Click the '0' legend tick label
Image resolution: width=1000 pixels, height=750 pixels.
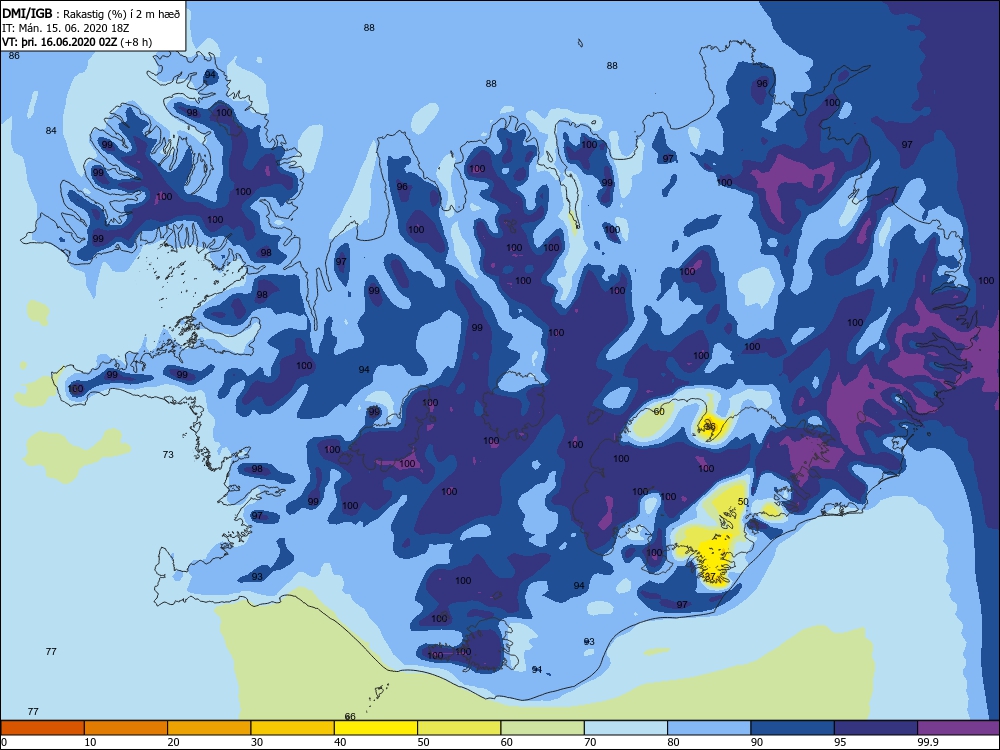[x=4, y=742]
